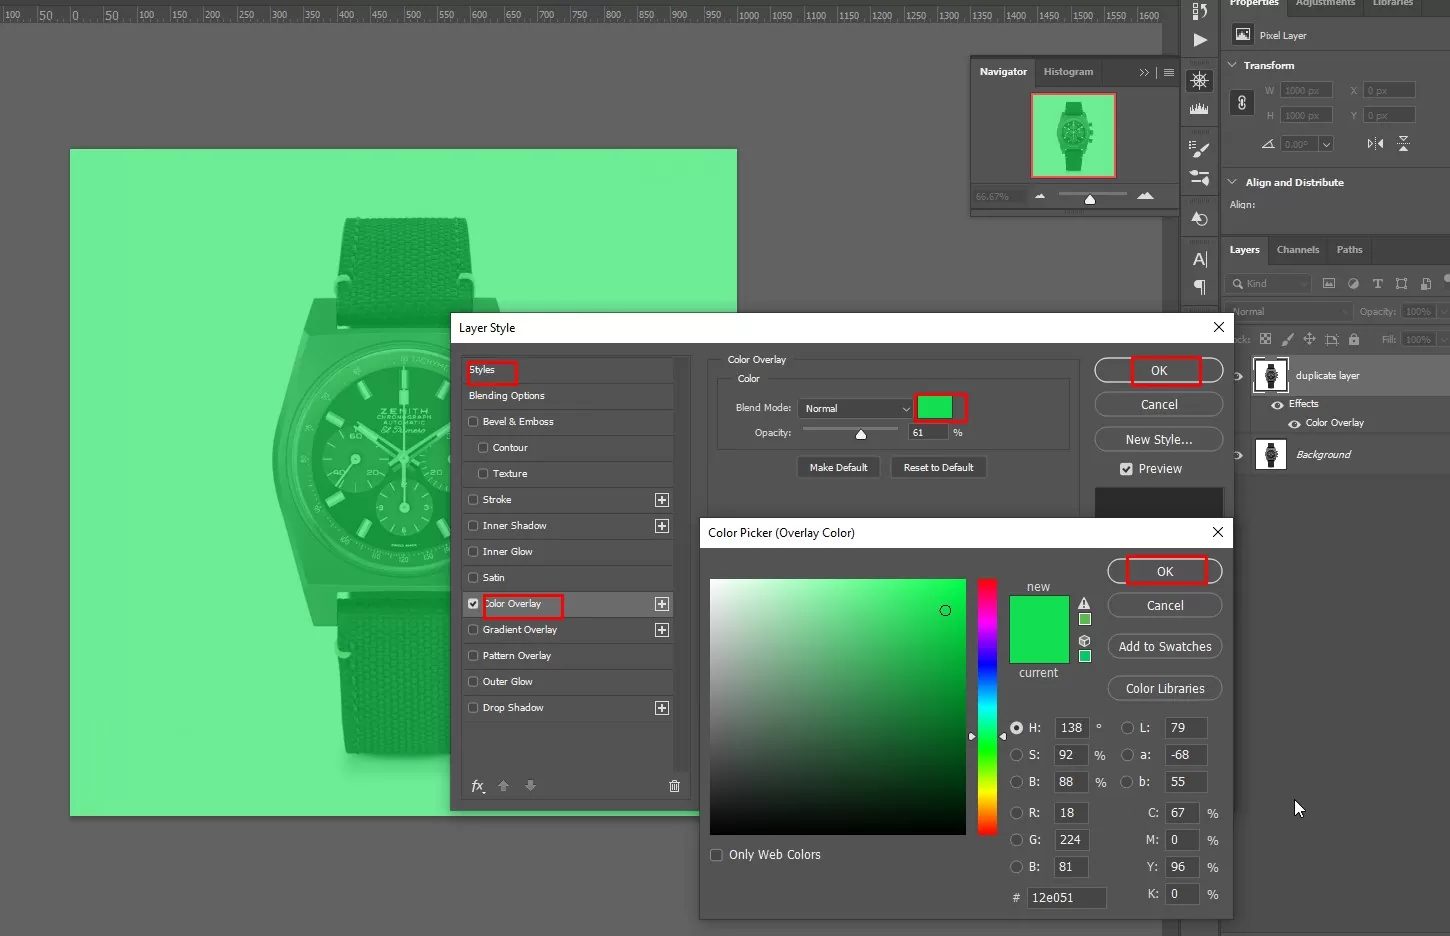Enable the Gradient Overlay checkbox

(474, 630)
